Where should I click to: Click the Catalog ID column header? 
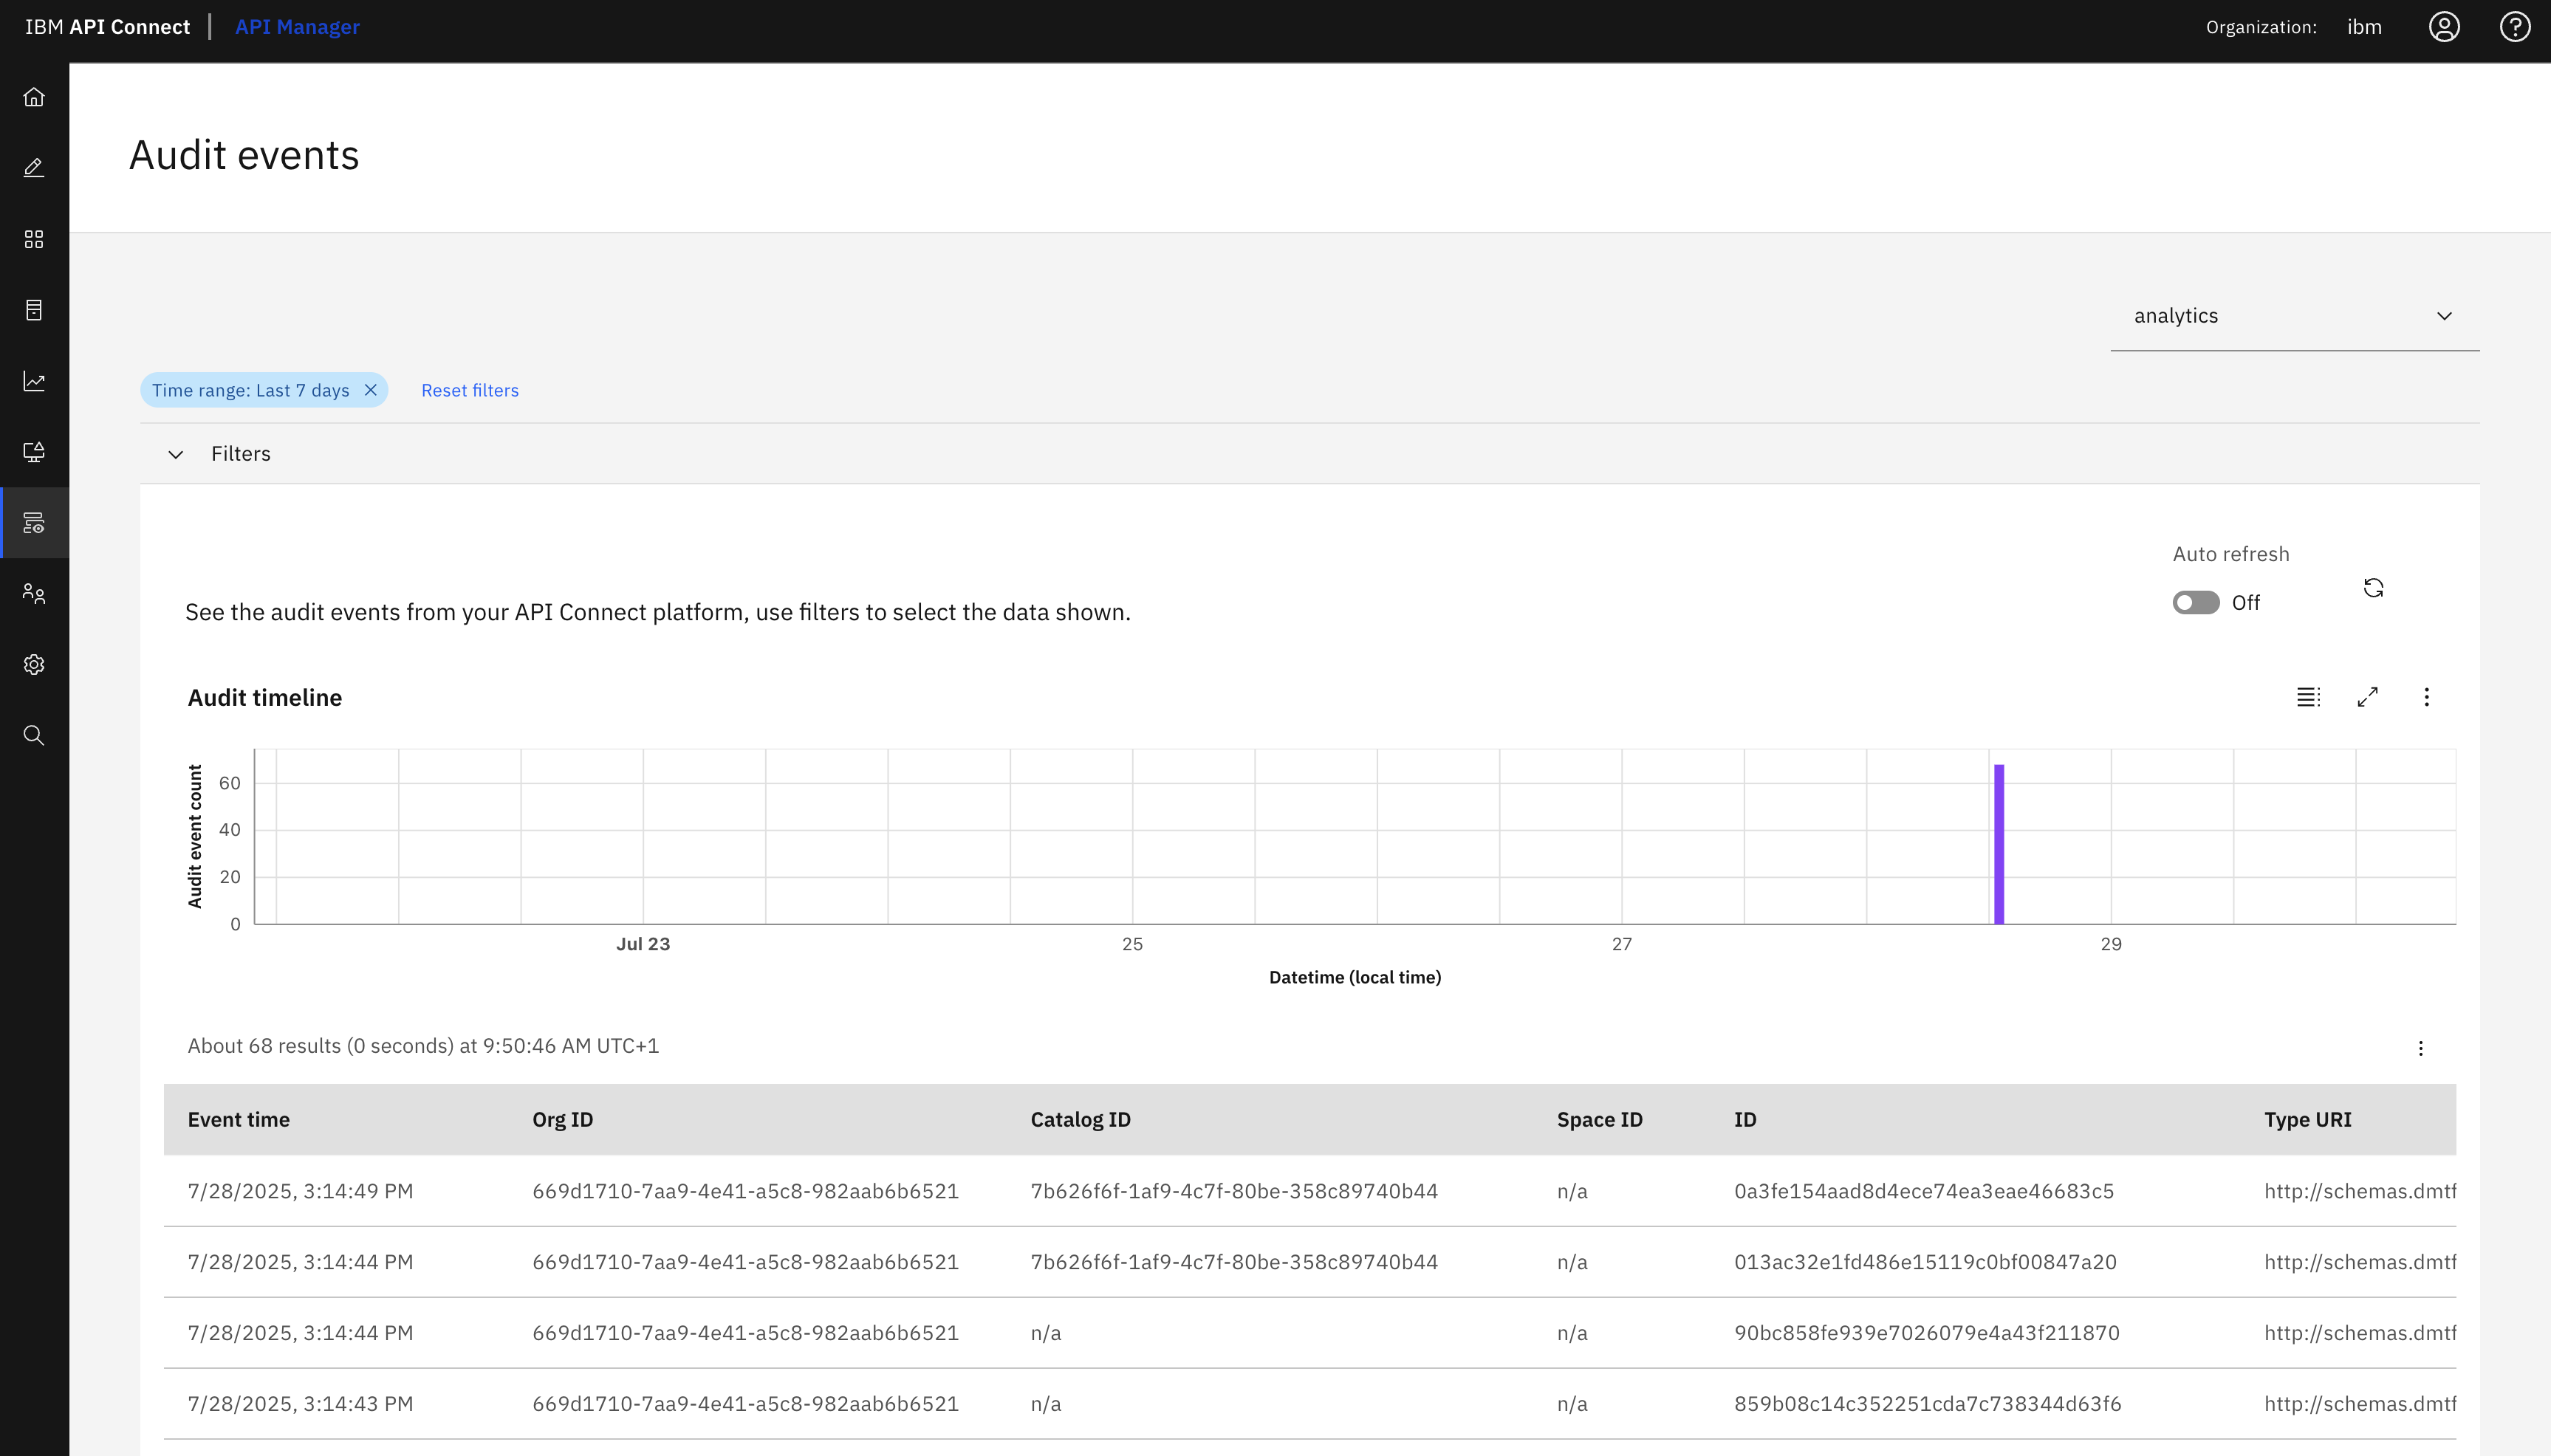point(1081,1120)
